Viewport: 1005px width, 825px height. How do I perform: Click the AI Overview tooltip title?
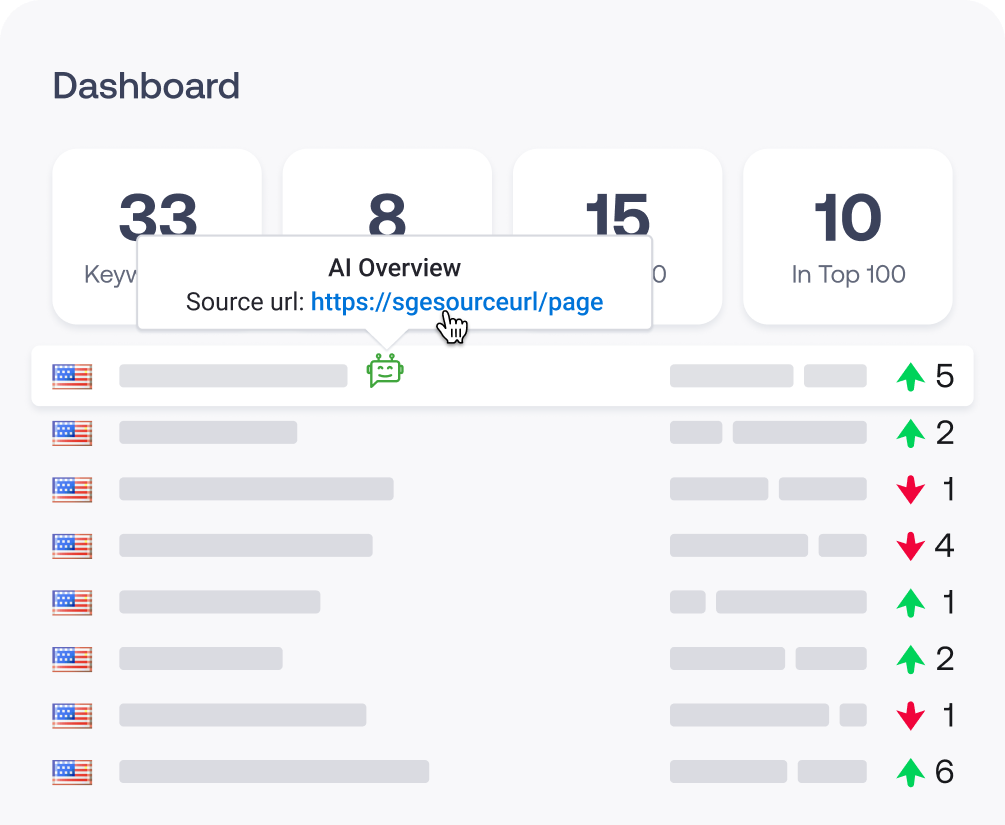point(394,268)
